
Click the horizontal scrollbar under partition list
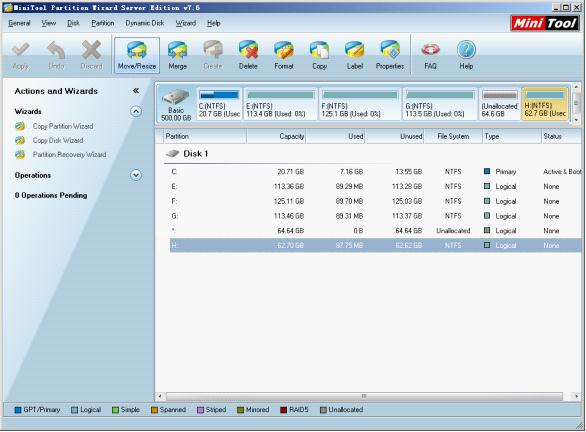364,396
